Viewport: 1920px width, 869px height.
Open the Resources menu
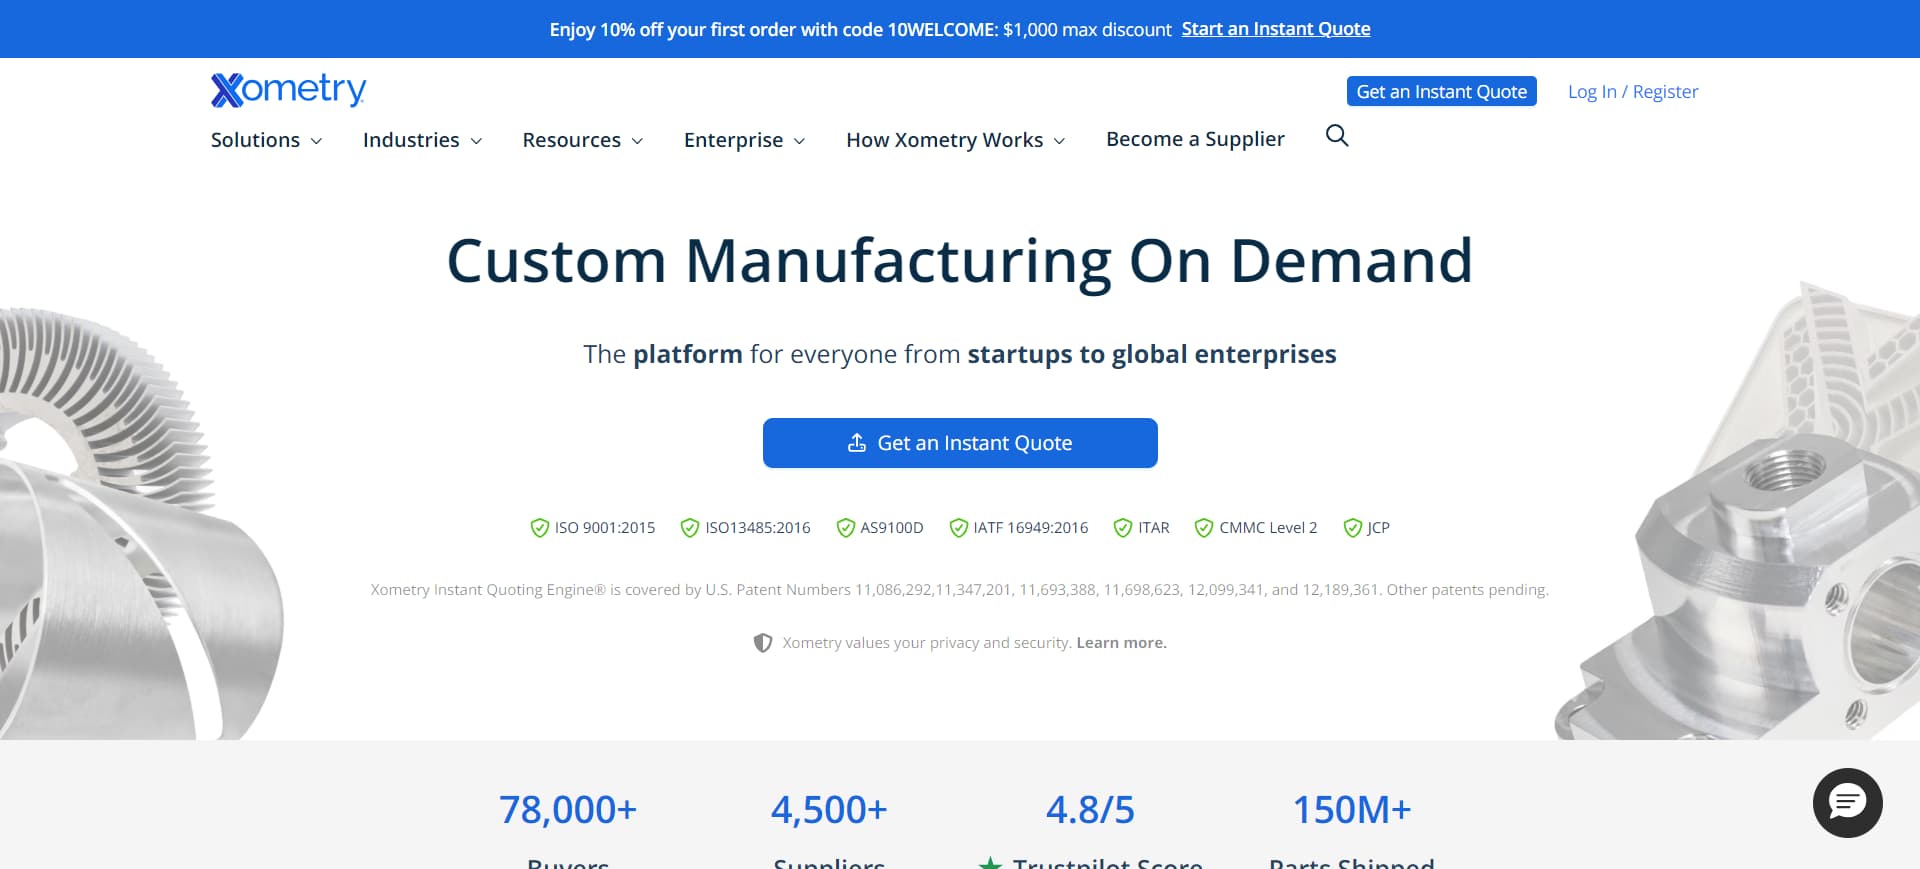point(582,140)
